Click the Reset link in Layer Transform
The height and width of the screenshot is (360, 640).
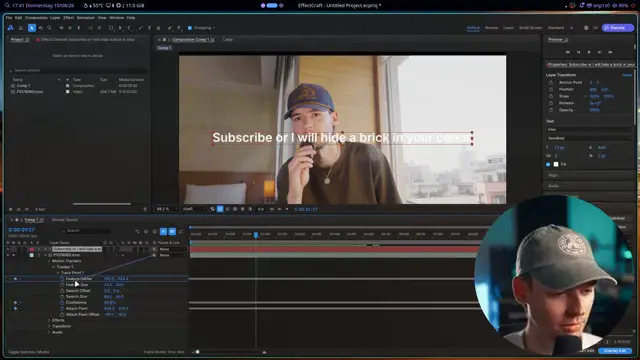click(627, 75)
